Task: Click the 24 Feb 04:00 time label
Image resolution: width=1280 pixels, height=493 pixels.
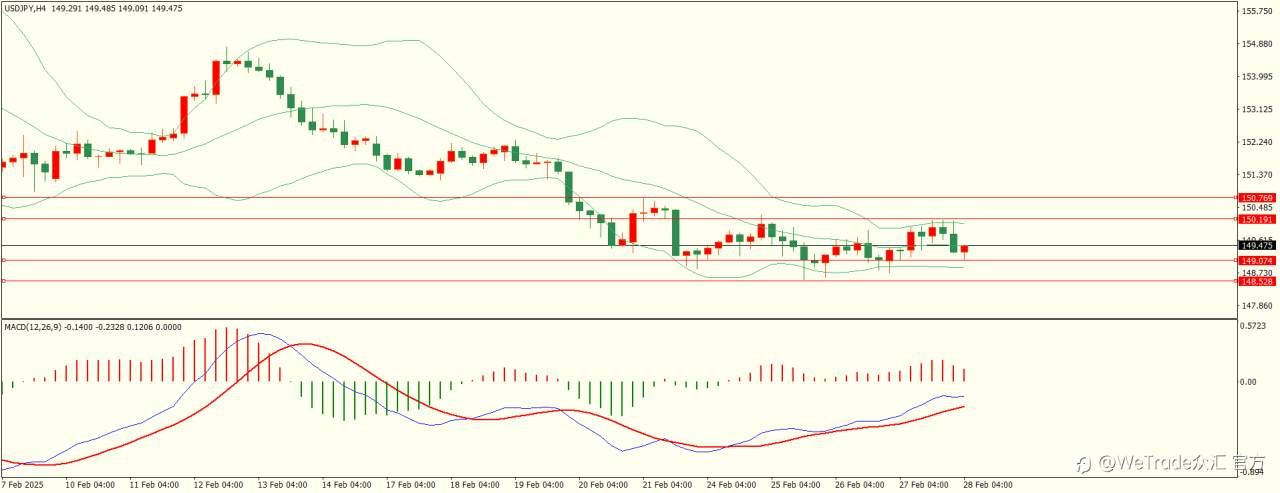Action: [732, 485]
